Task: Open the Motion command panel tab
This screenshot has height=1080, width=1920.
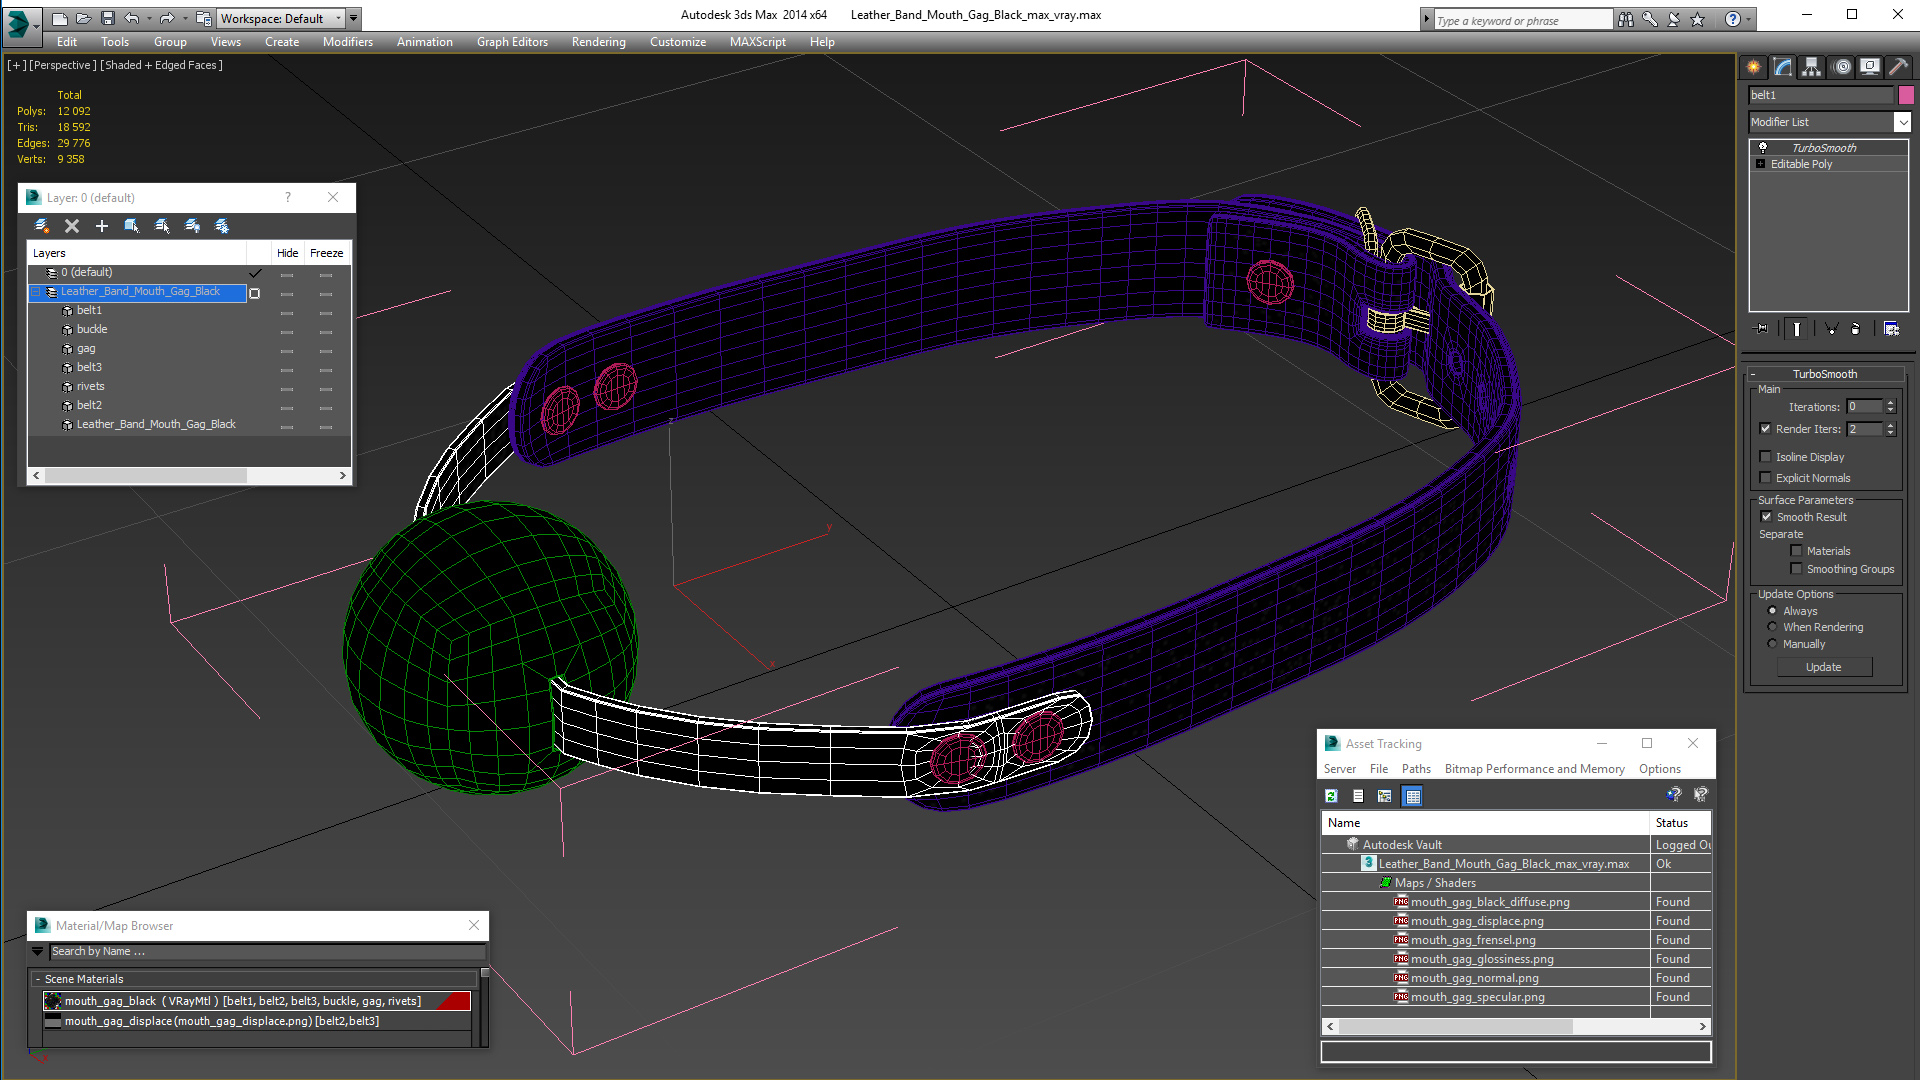Action: 1842,67
